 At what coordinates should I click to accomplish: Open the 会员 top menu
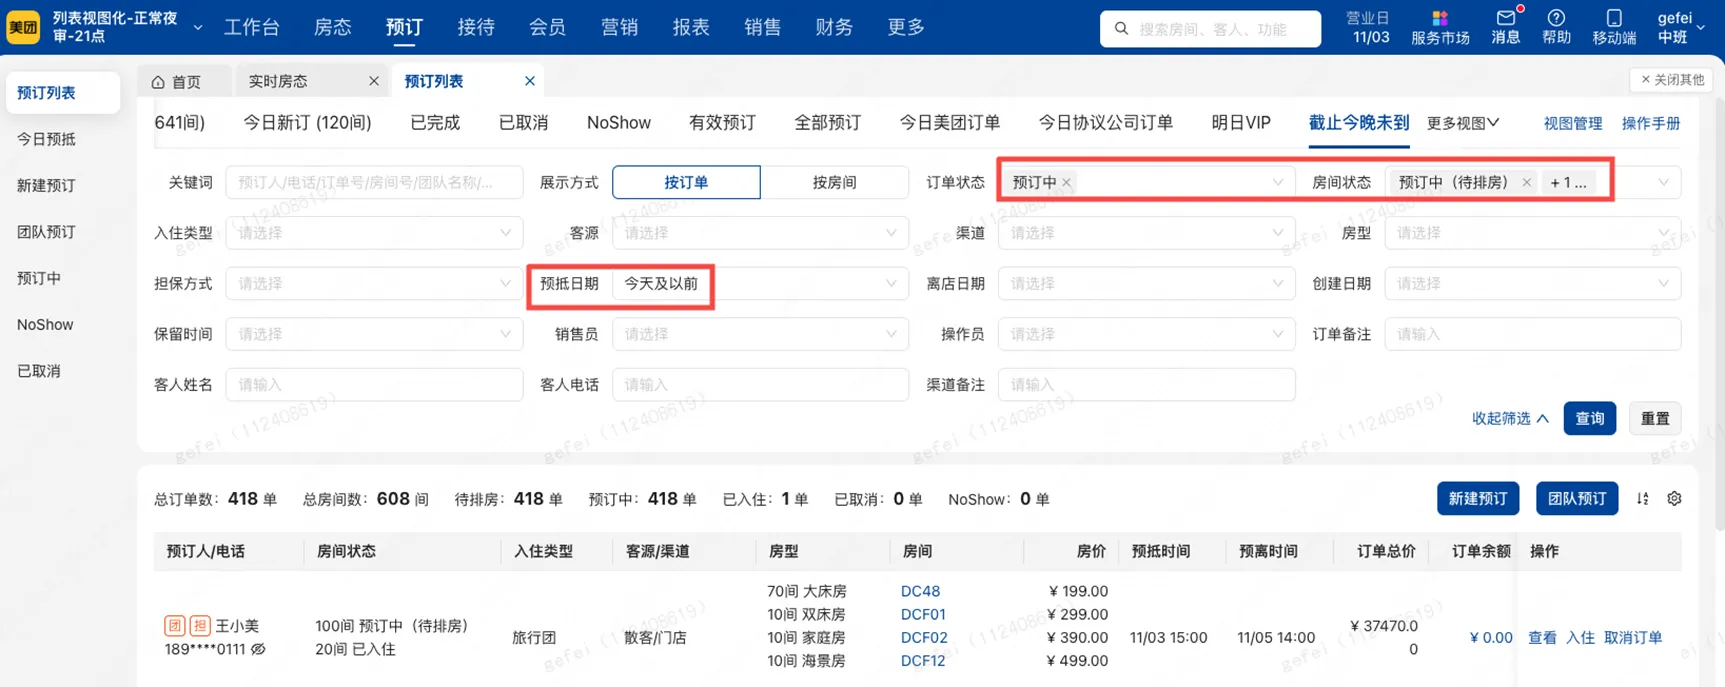pyautogui.click(x=547, y=27)
